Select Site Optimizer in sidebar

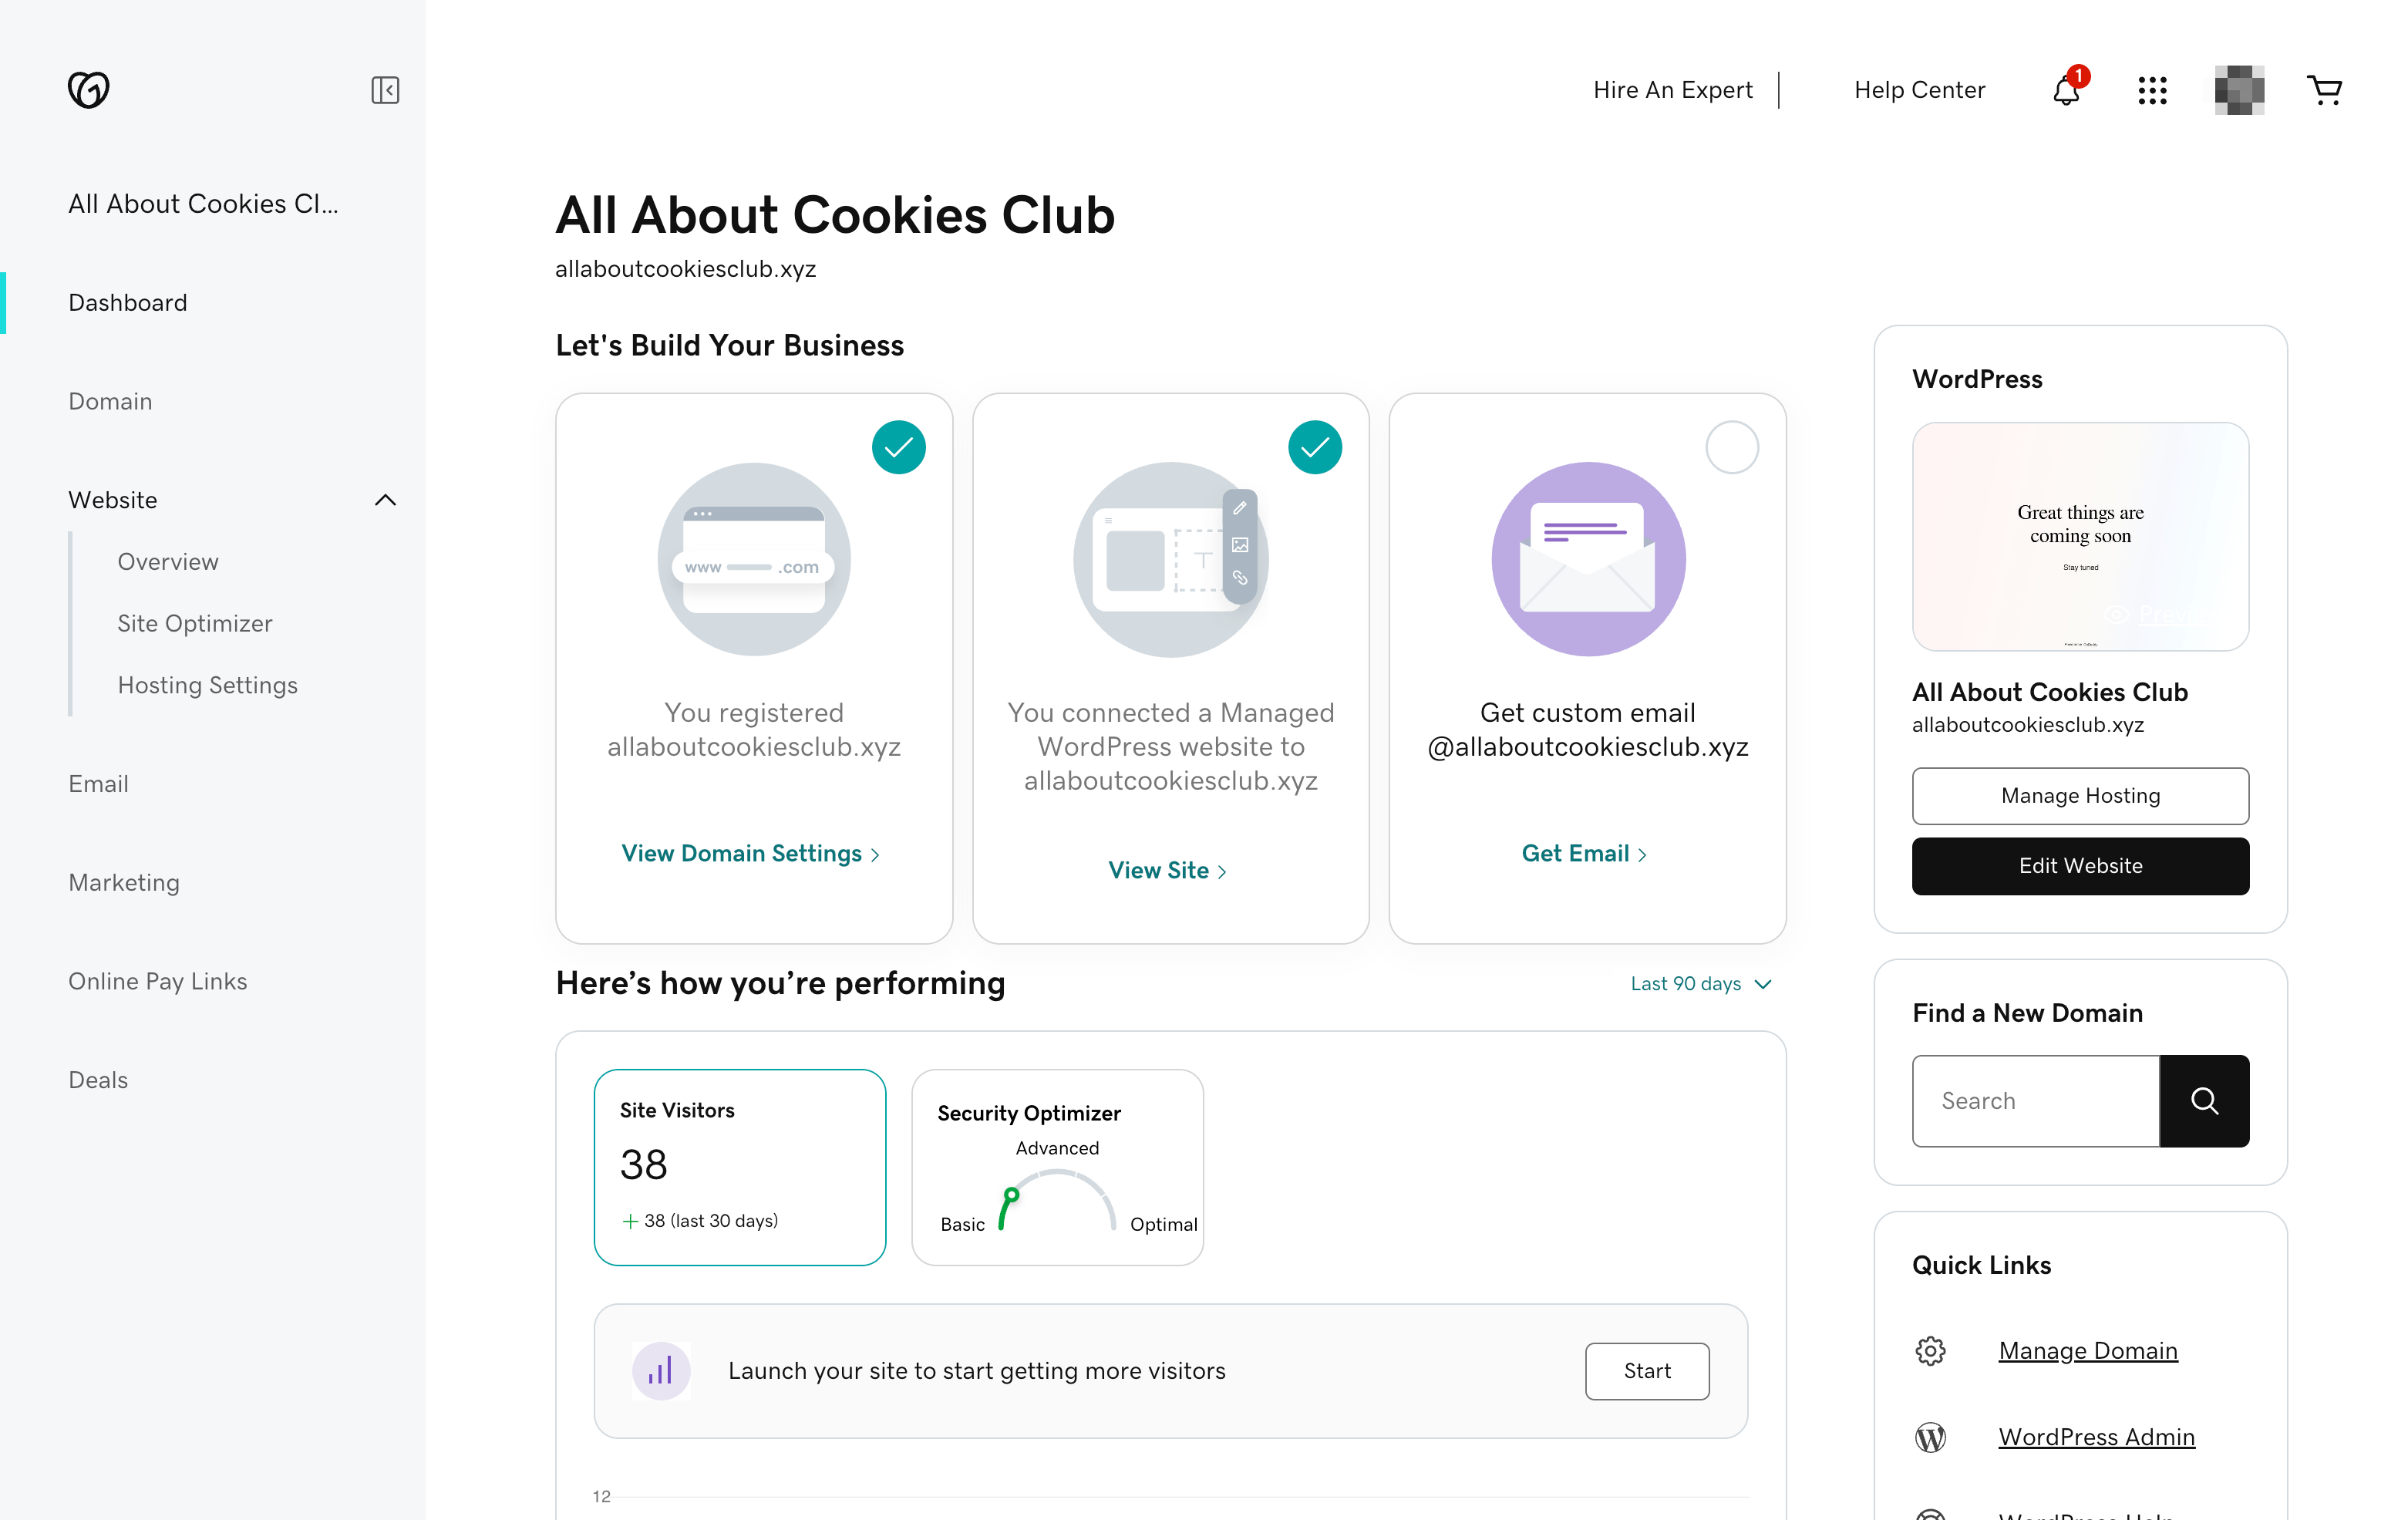coord(194,623)
